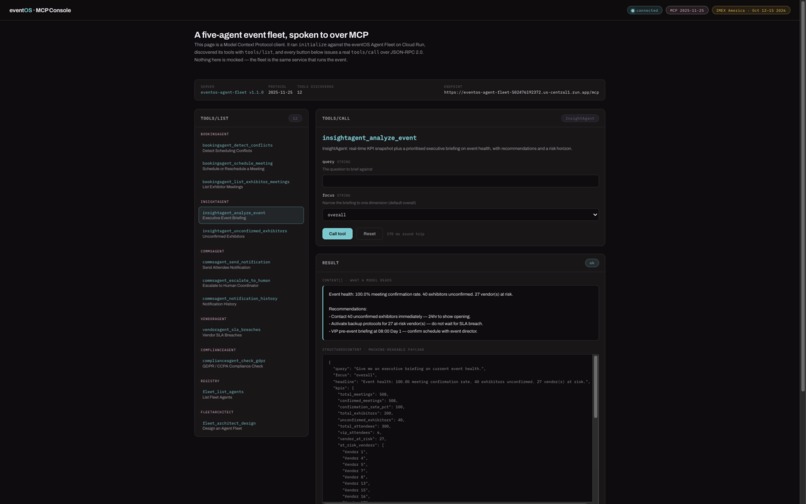The width and height of the screenshot is (806, 504).
Task: Click the eventos-agent-fleet v1.1.0 server text
Action: click(x=232, y=93)
